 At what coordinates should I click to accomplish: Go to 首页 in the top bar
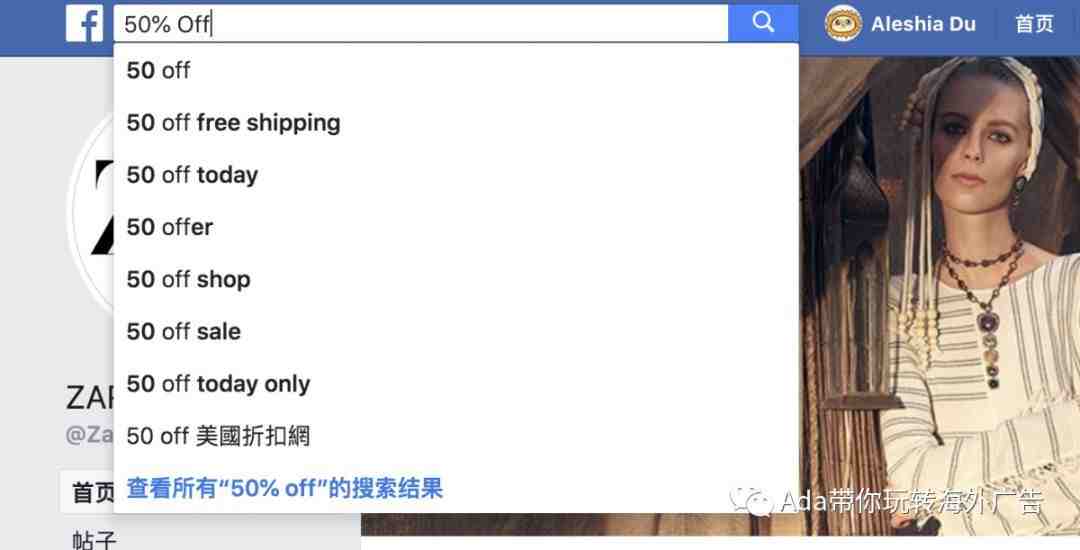(x=1034, y=24)
